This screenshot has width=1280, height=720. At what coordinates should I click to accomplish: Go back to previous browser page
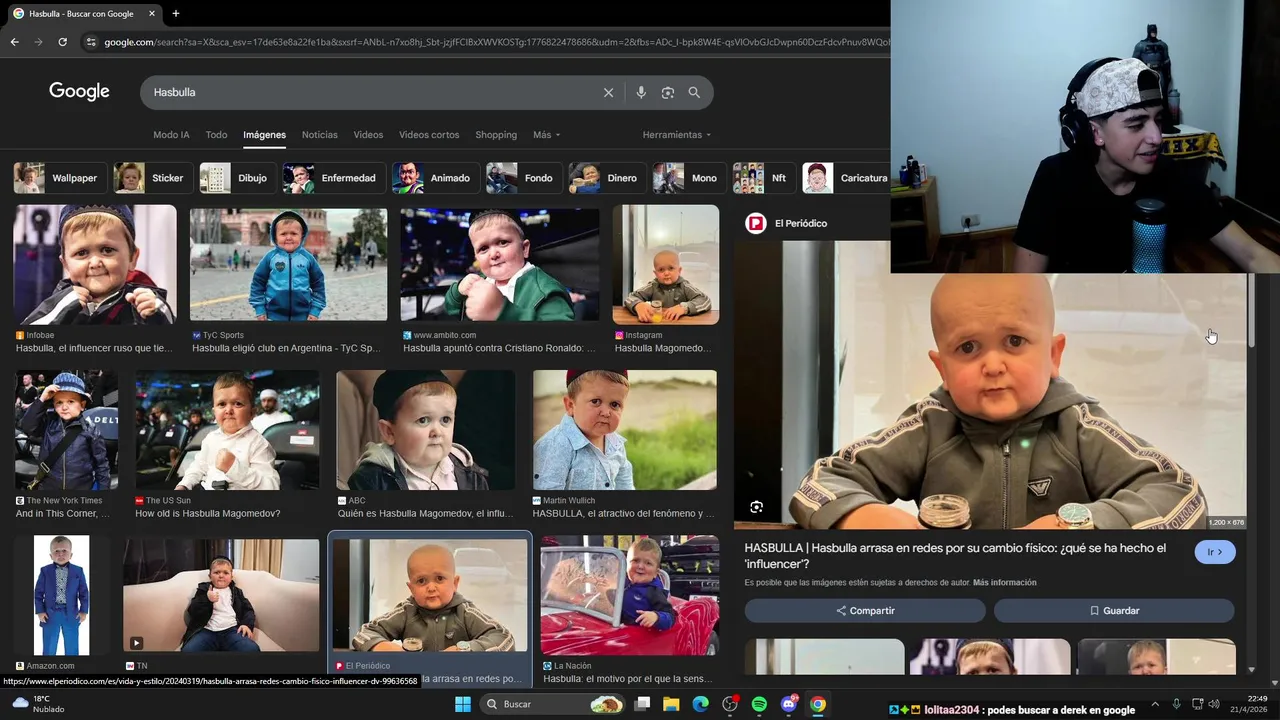[x=14, y=42]
